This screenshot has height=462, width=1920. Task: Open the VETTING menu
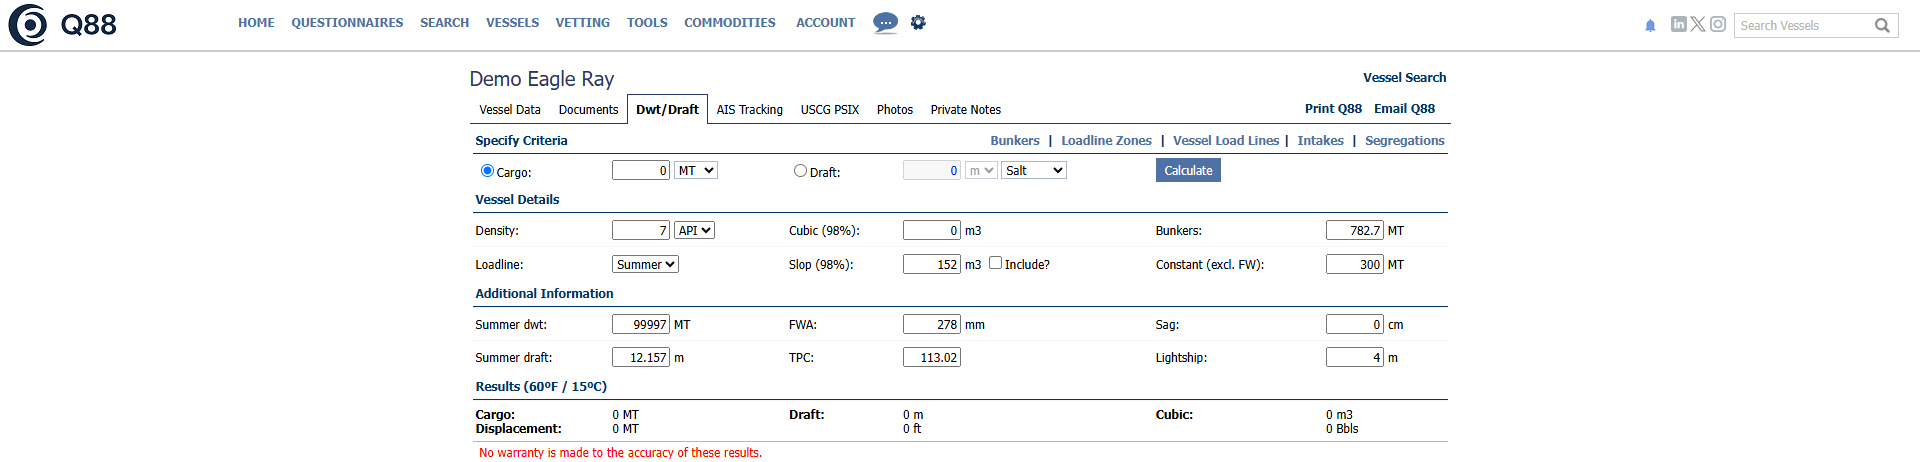582,23
